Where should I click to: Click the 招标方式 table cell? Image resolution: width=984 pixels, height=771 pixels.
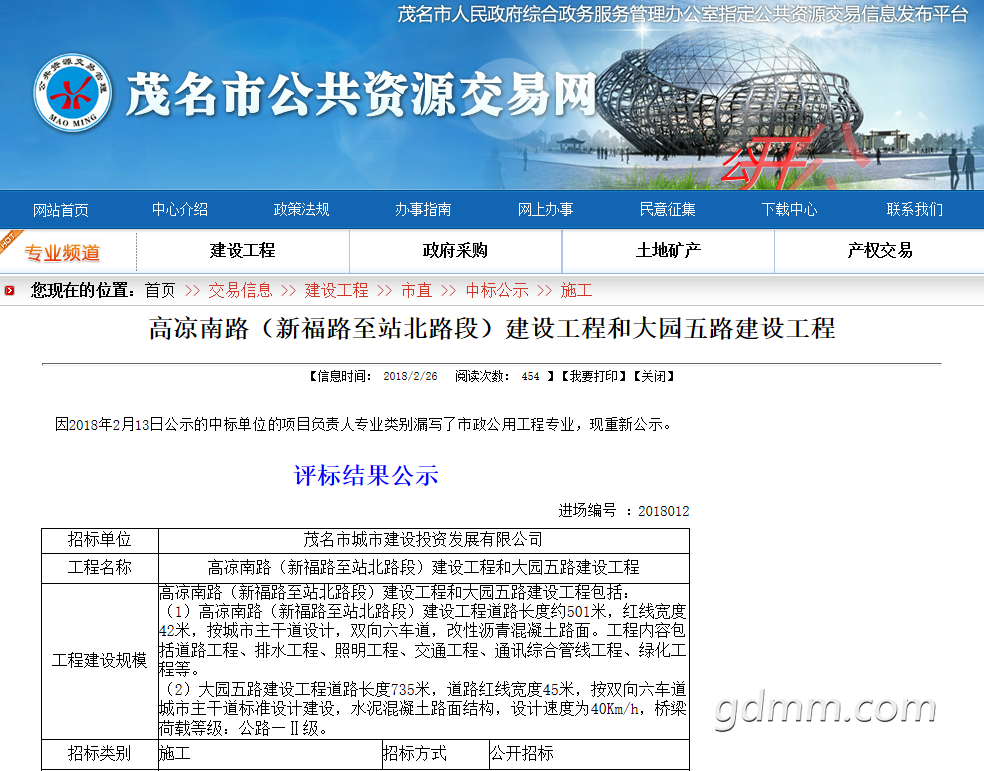point(436,753)
